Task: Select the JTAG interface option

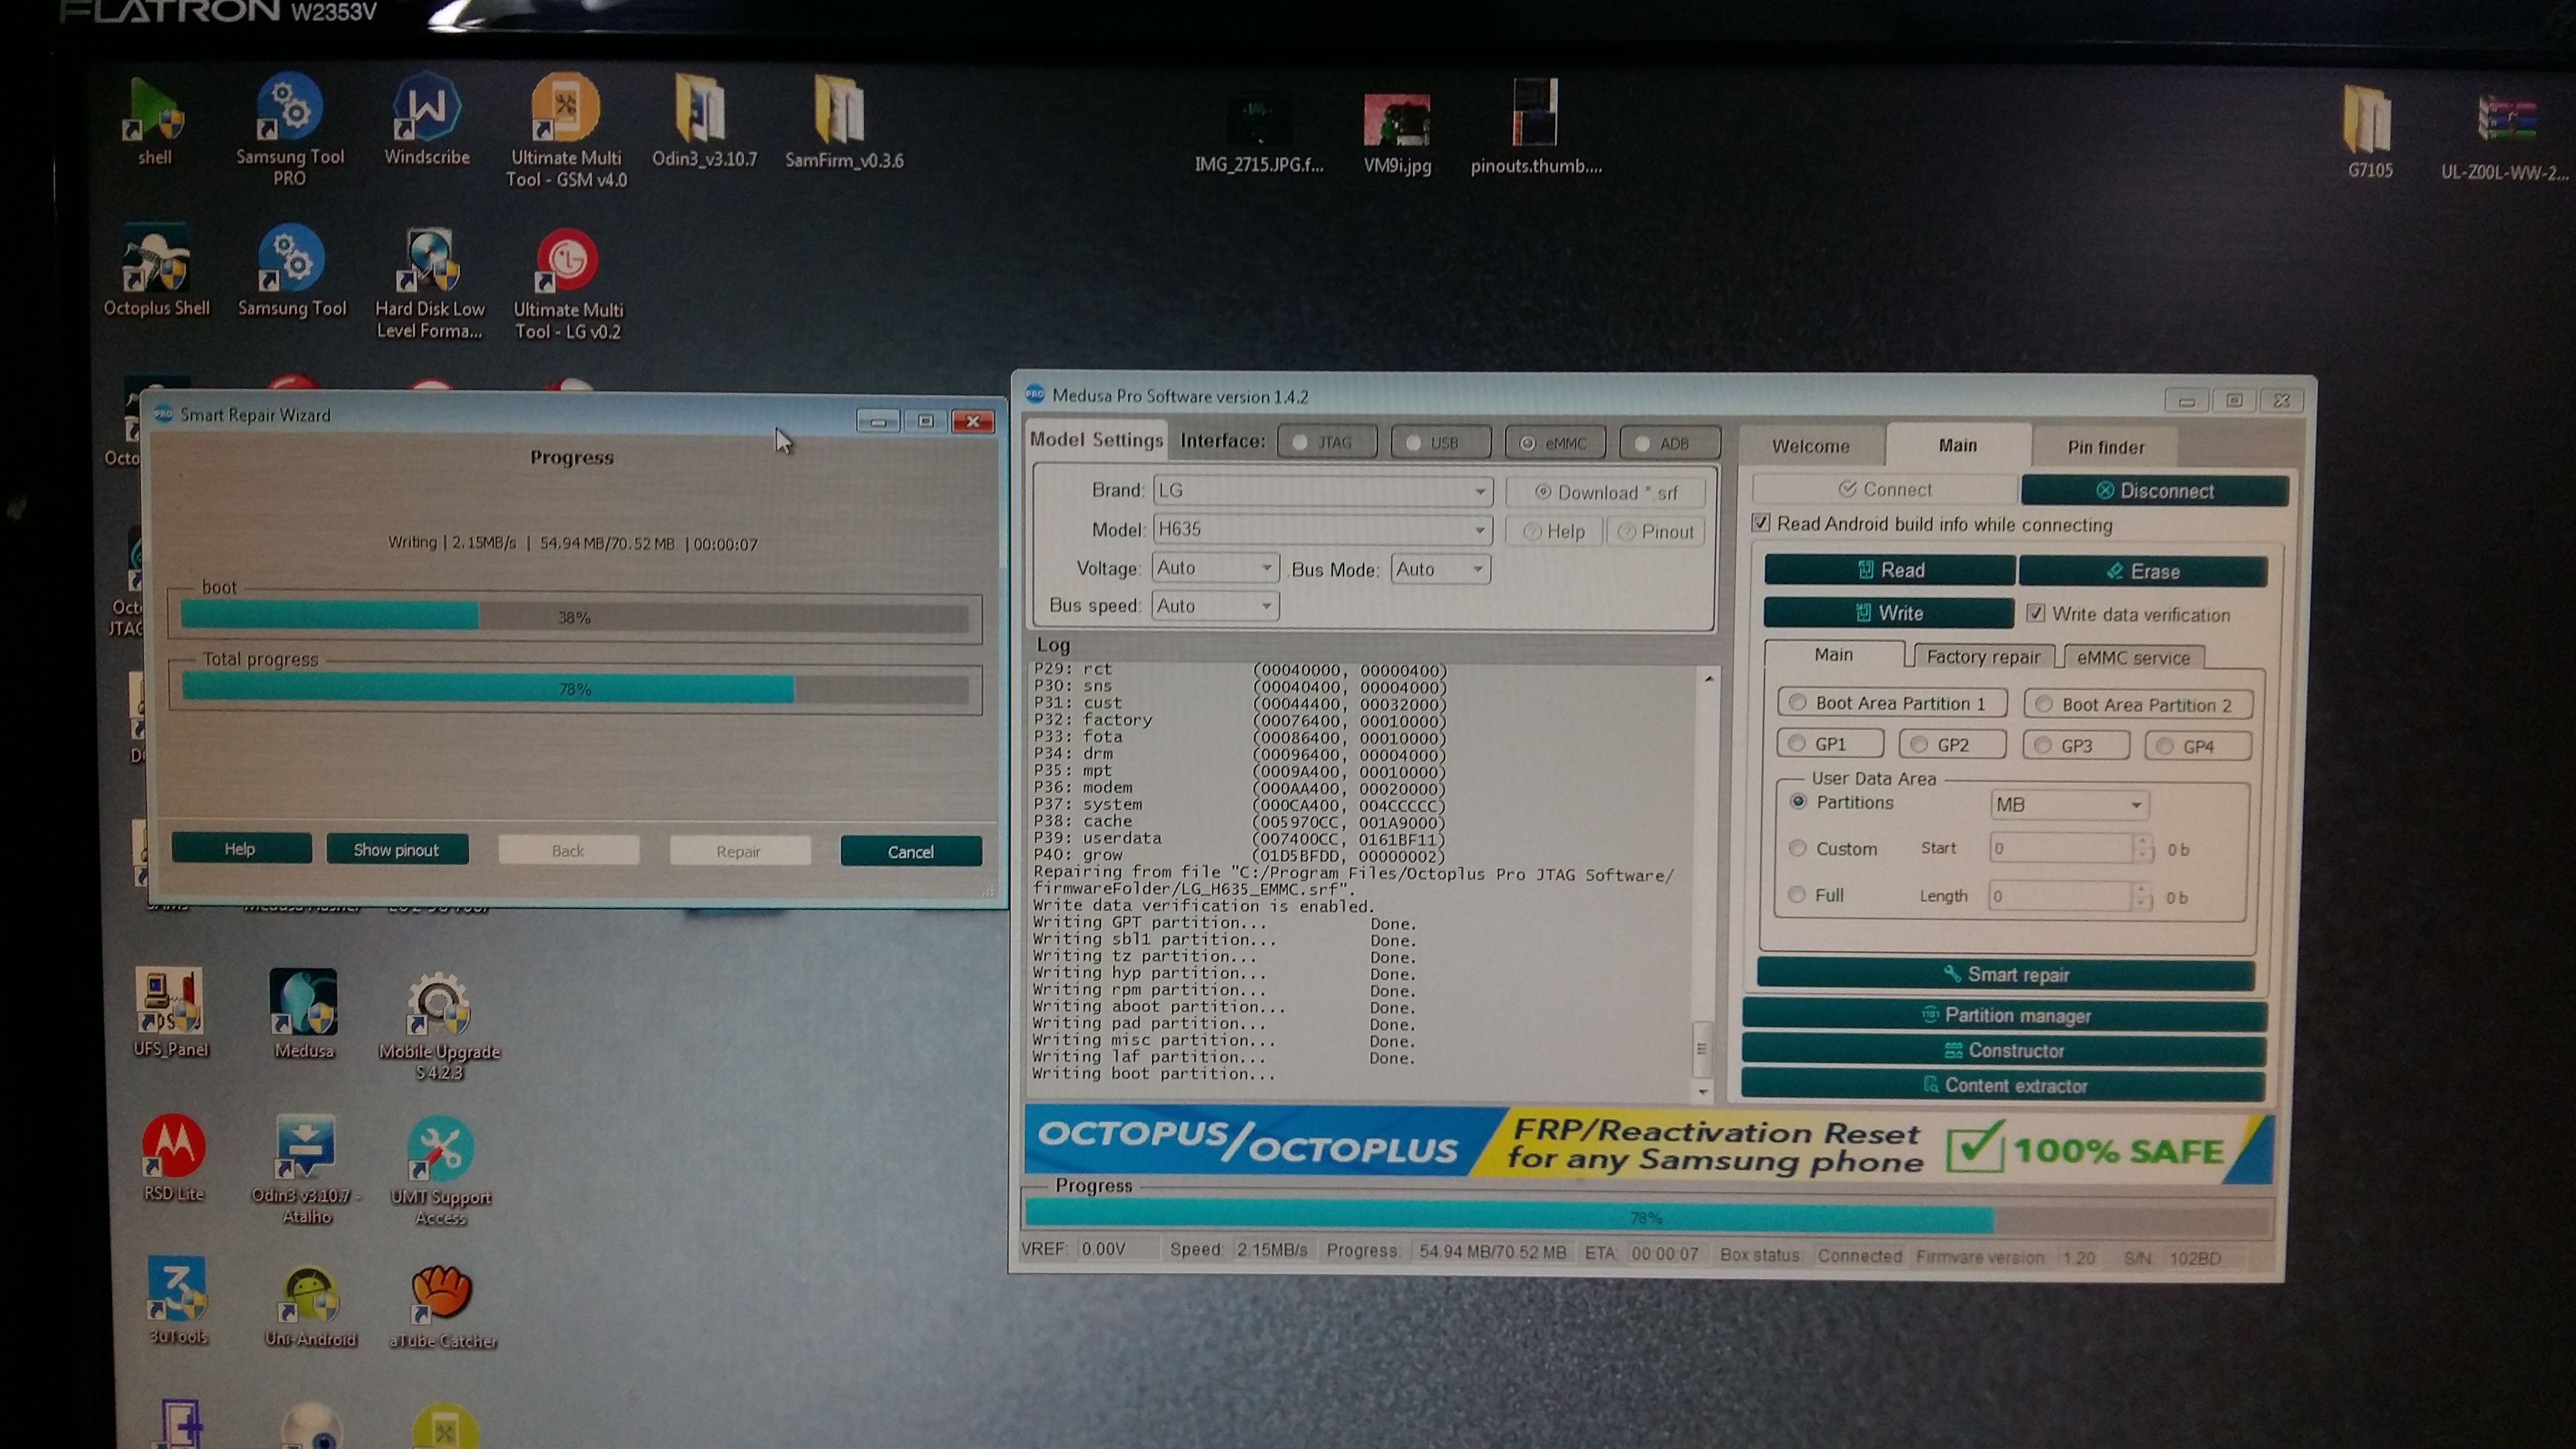Action: click(x=1326, y=442)
